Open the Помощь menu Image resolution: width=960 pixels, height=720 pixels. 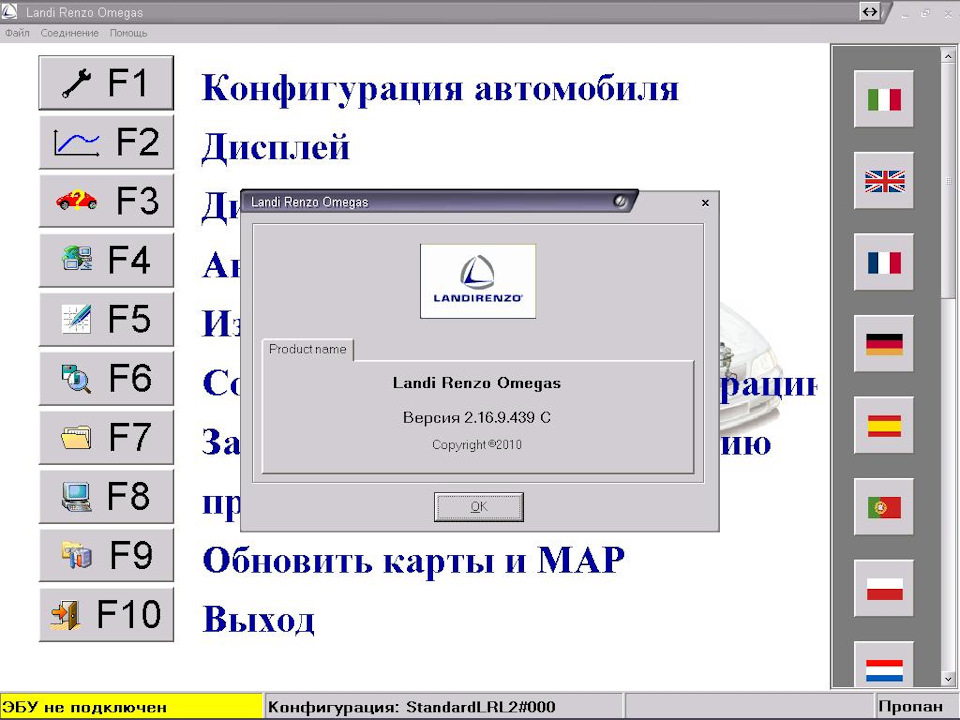click(x=129, y=33)
